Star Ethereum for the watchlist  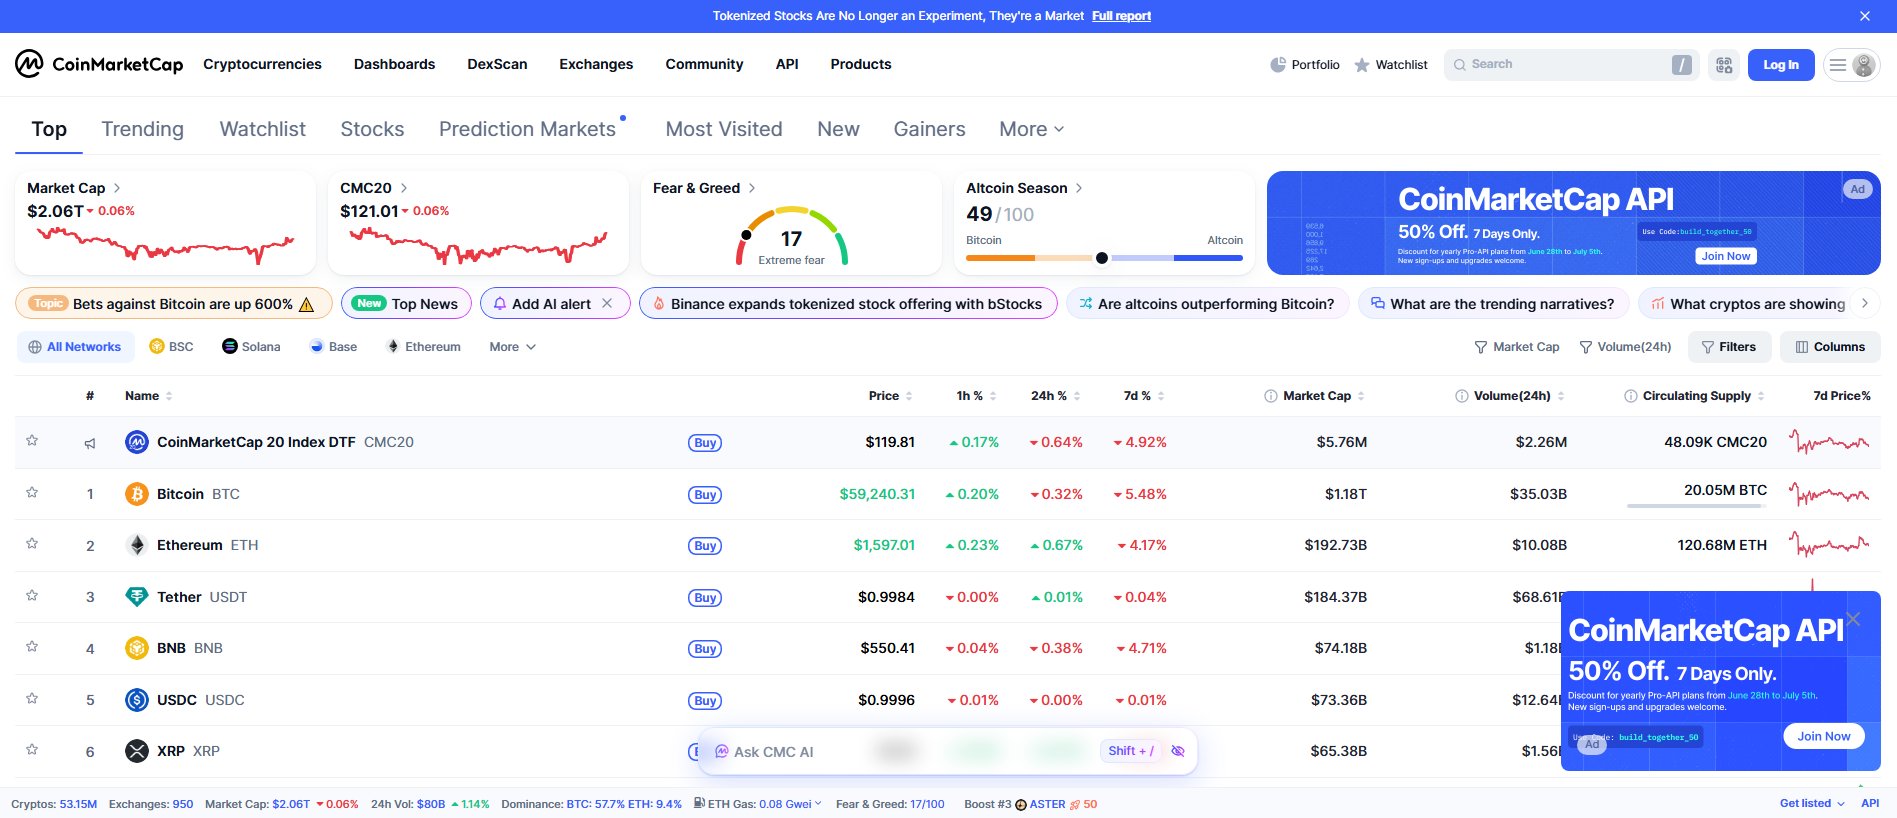click(32, 544)
